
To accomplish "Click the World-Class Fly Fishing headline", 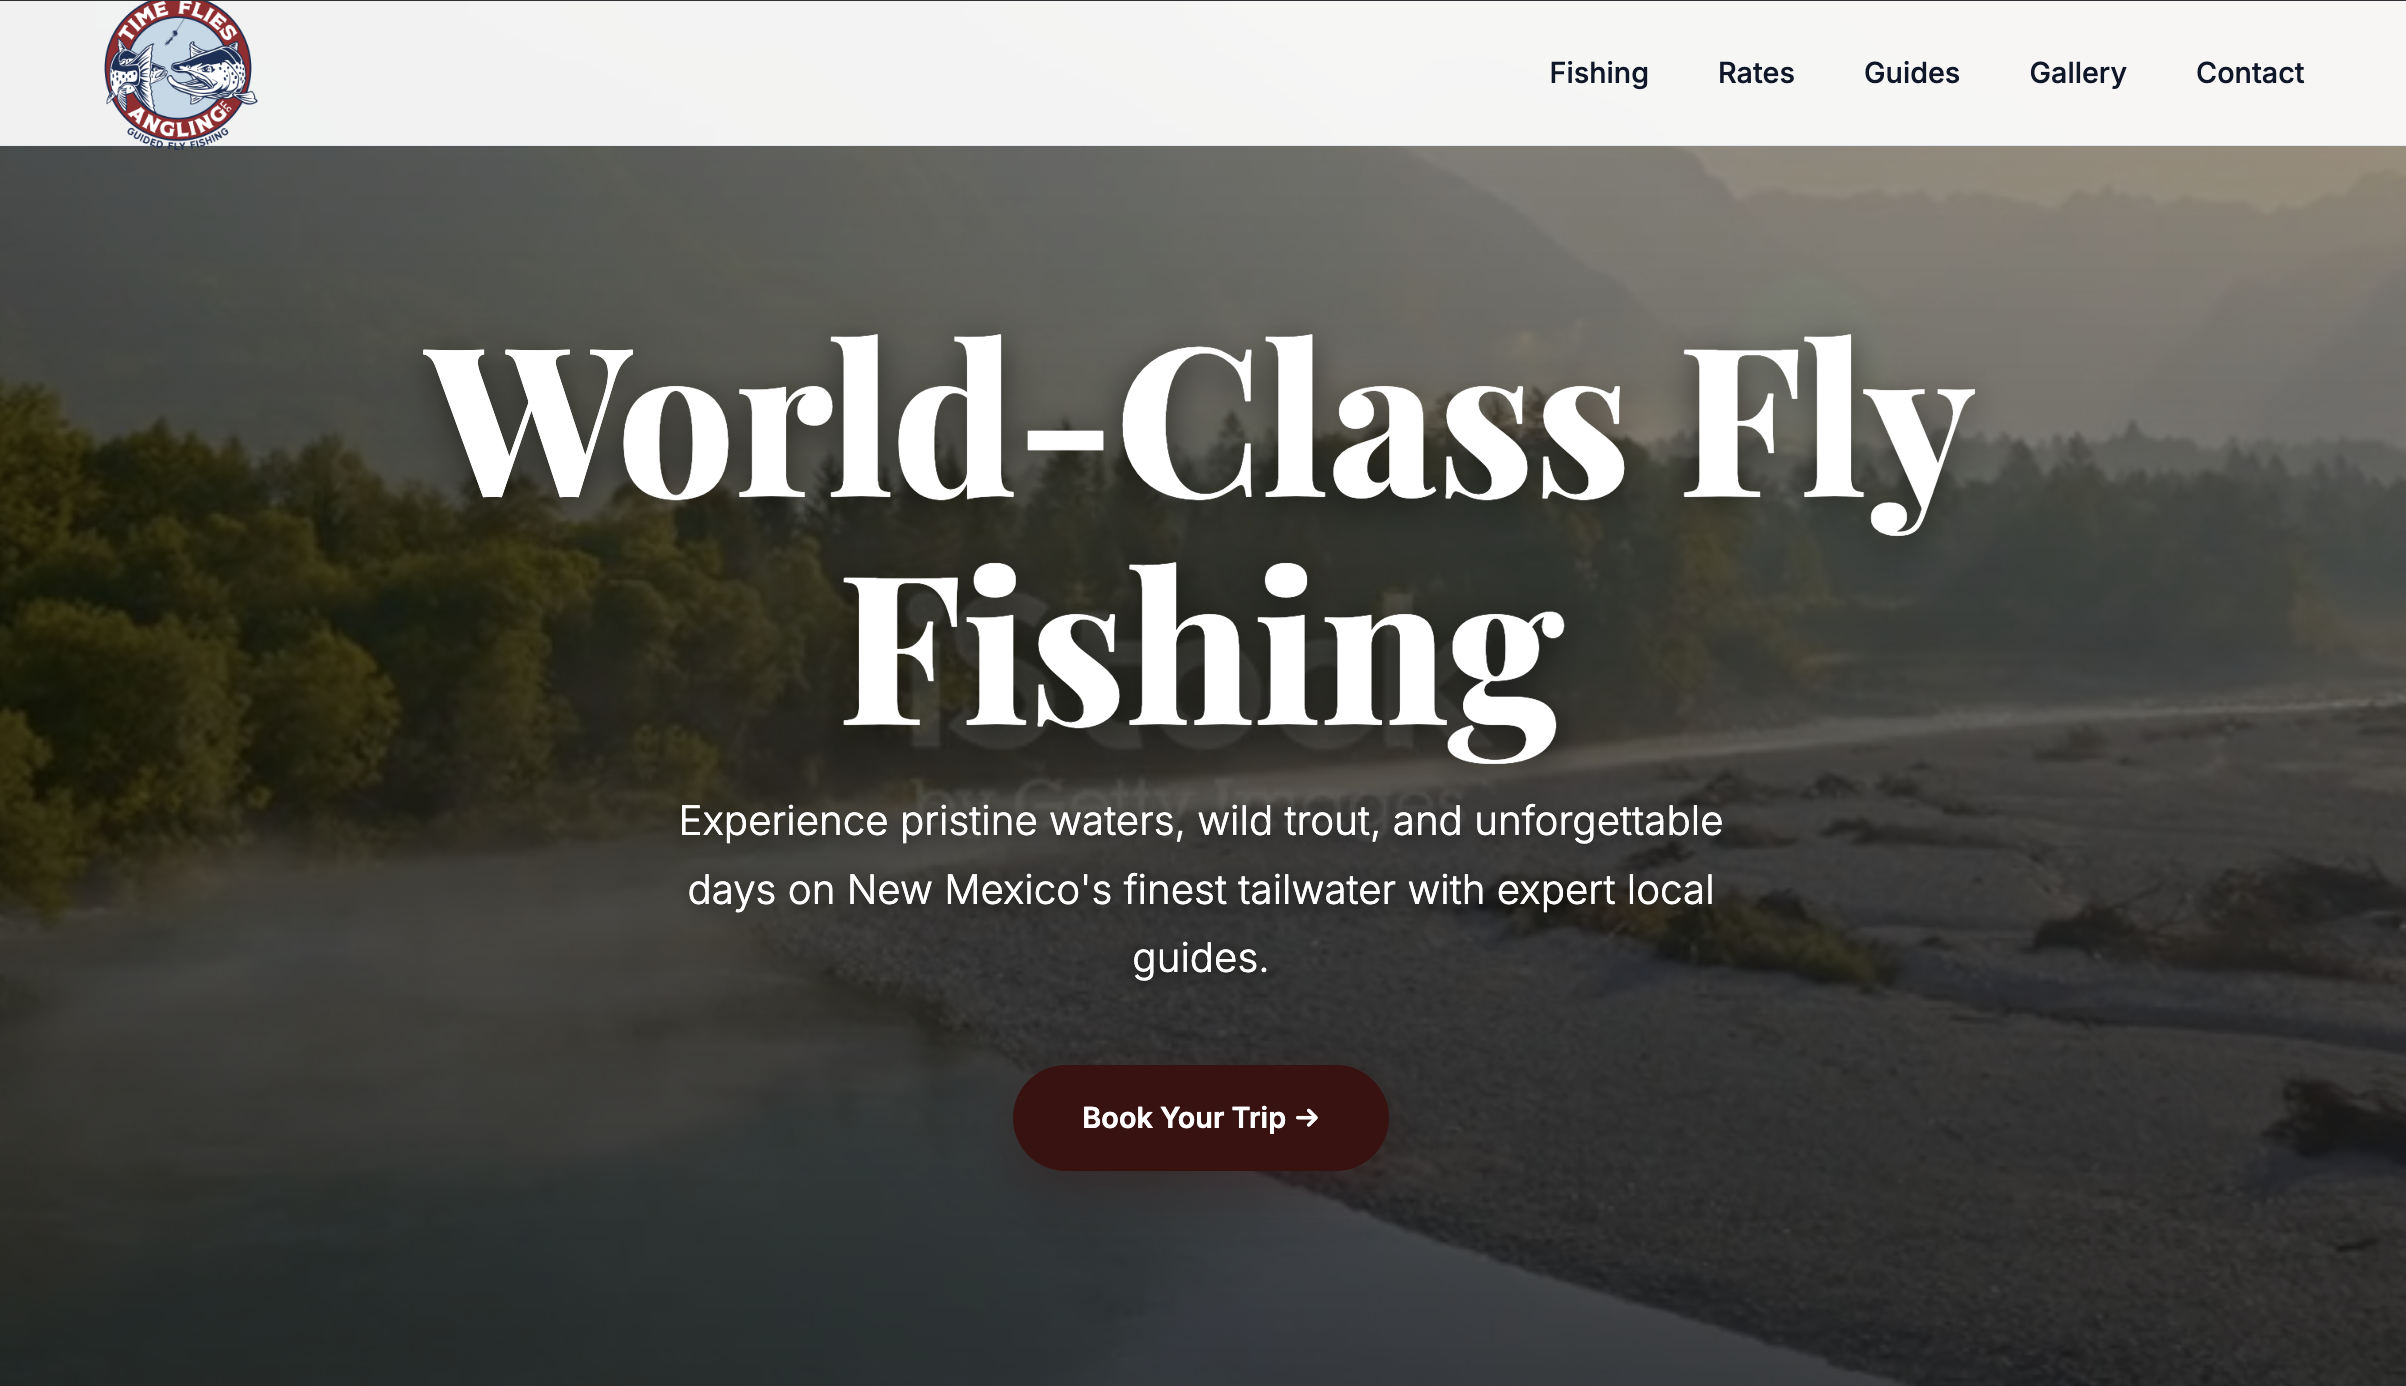I will [1200, 545].
